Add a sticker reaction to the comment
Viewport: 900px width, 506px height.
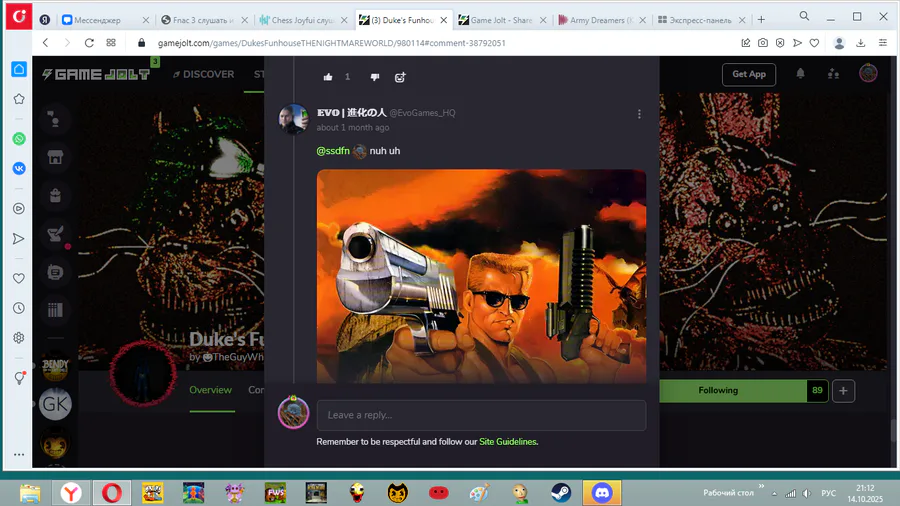[400, 77]
